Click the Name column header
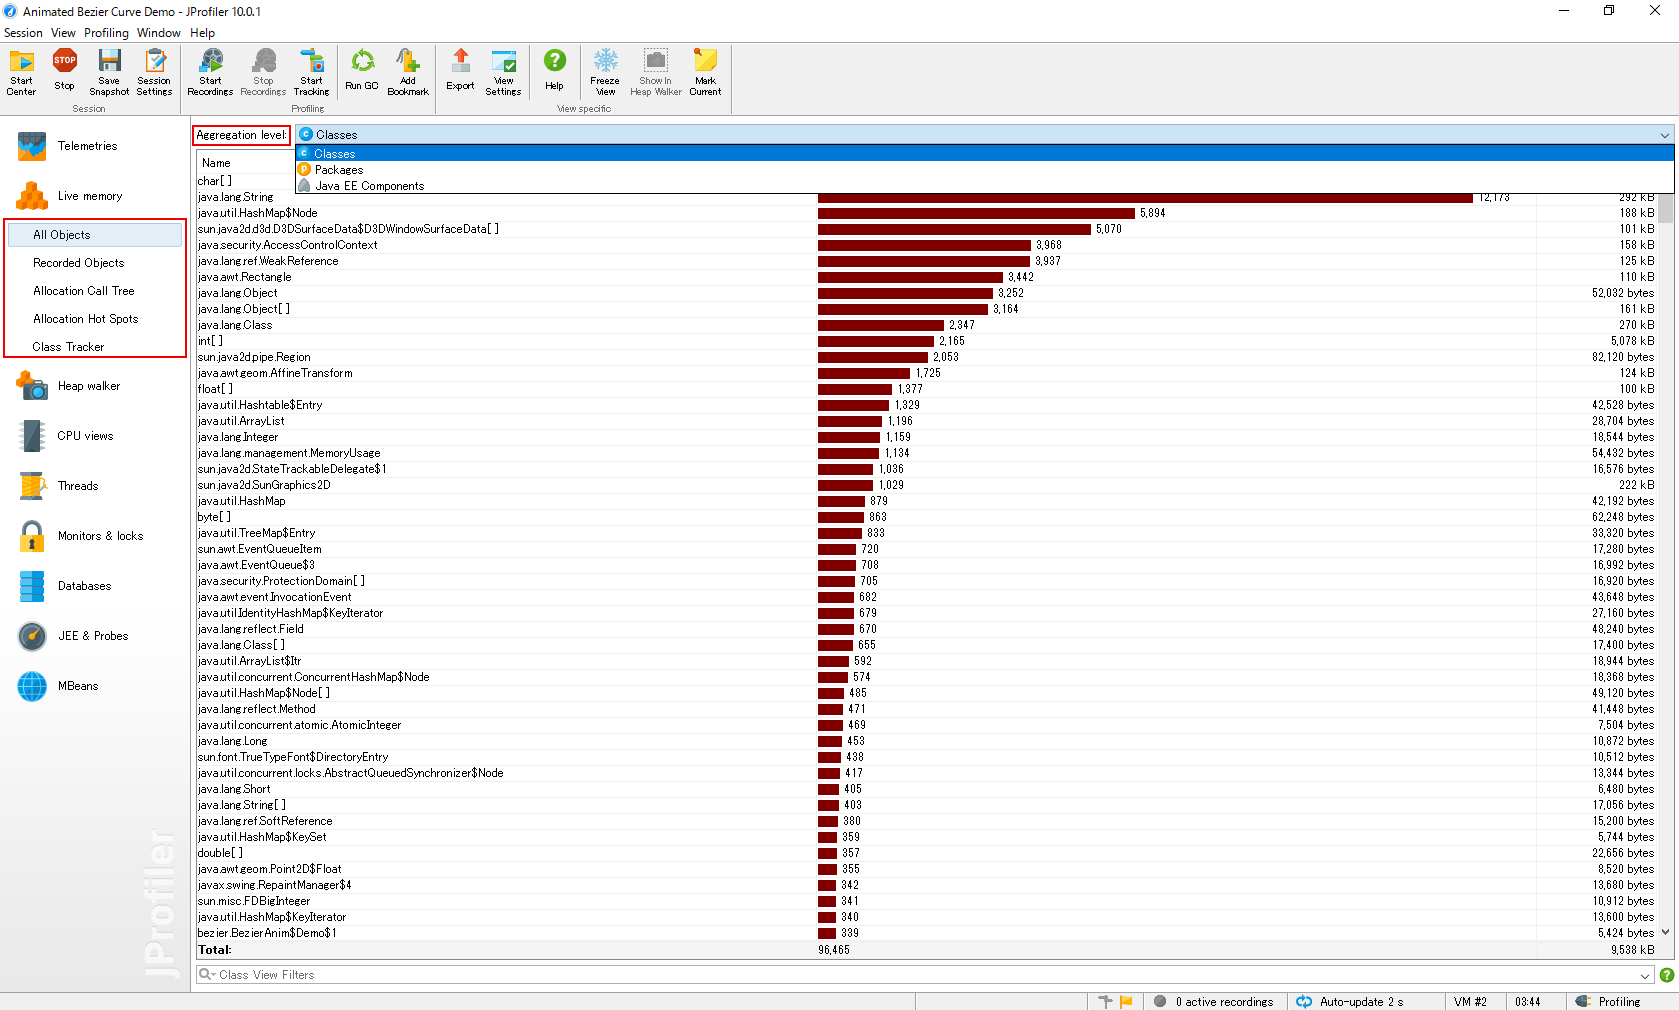 [246, 162]
